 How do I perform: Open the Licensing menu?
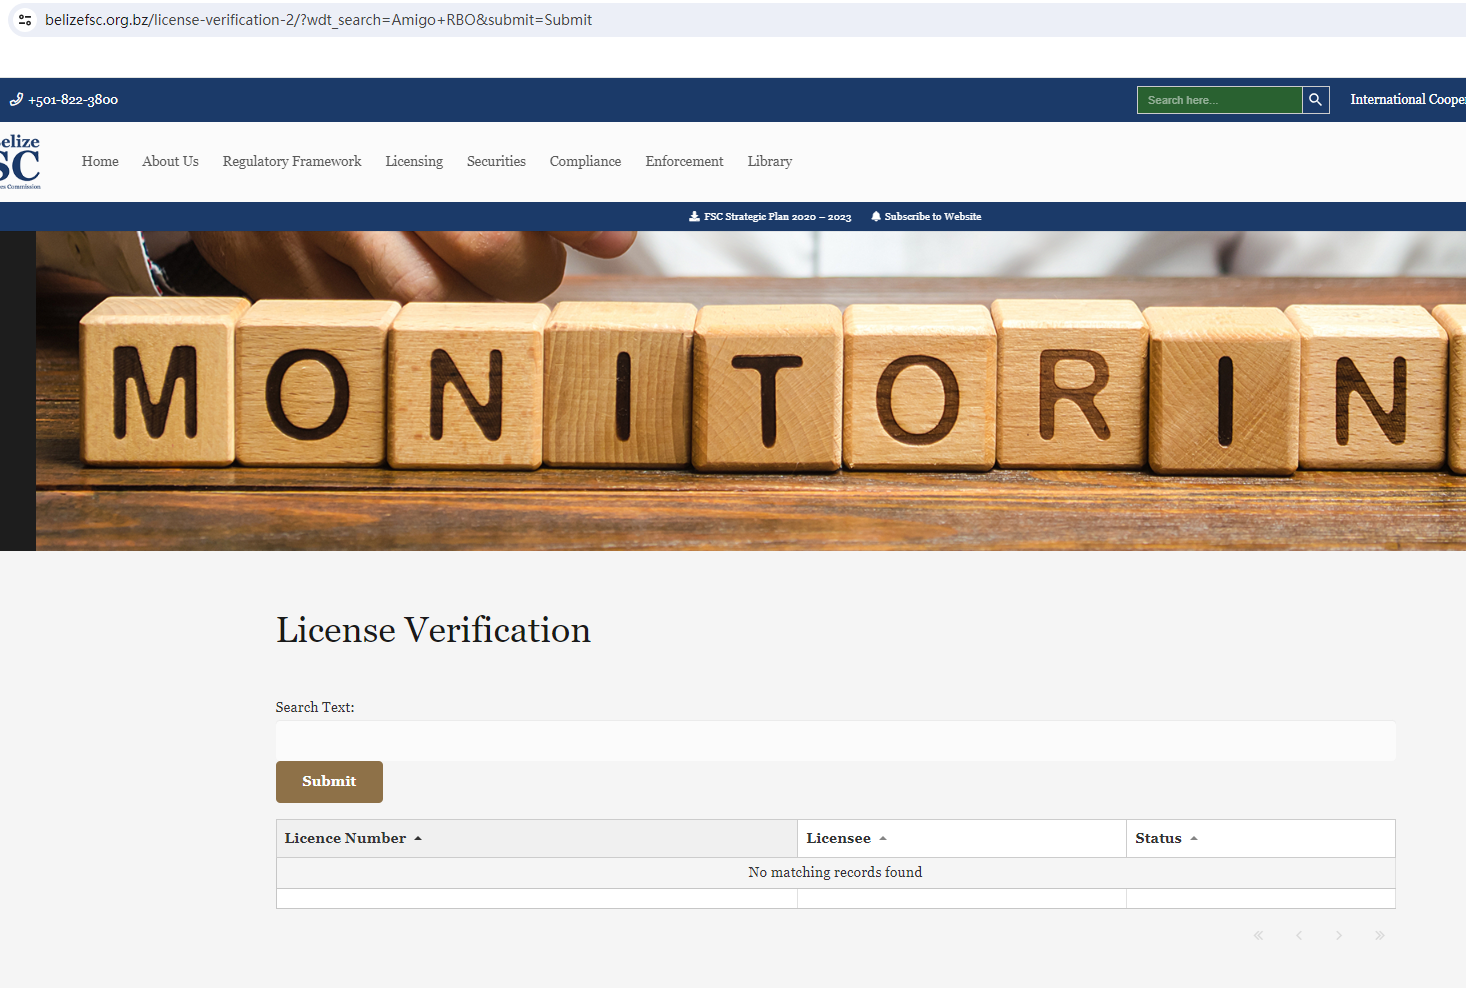pos(414,162)
